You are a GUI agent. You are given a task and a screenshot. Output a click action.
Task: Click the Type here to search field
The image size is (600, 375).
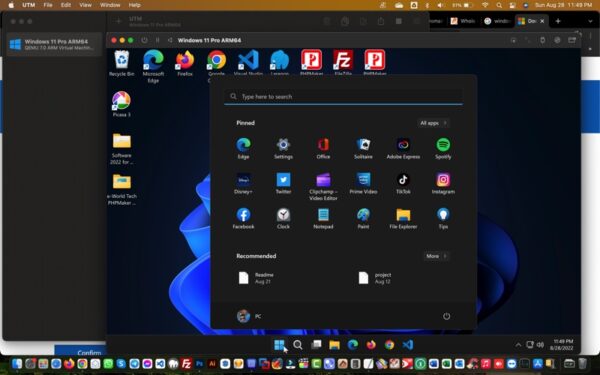(343, 96)
